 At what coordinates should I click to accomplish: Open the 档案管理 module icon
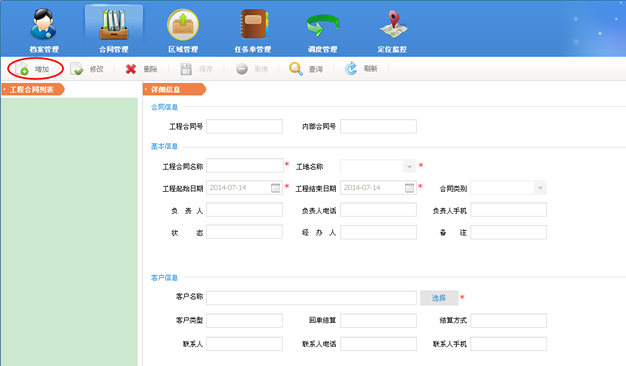click(x=44, y=25)
